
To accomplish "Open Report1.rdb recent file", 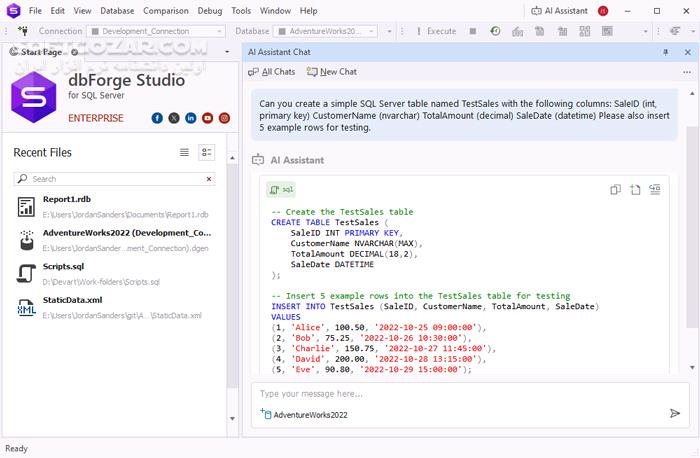I will click(x=114, y=207).
